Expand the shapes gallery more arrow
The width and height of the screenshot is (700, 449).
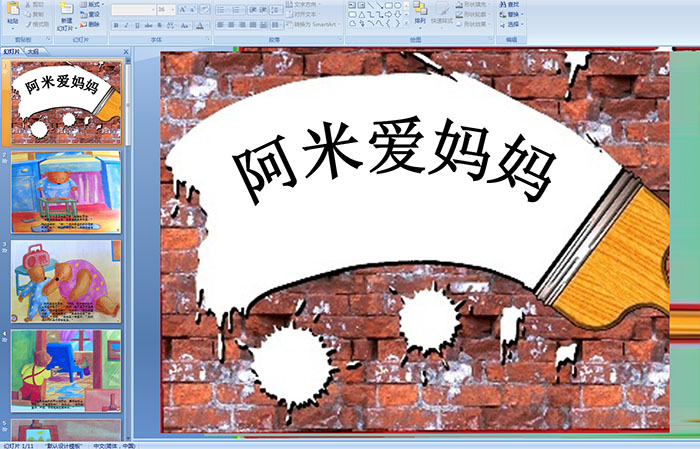coord(406,23)
